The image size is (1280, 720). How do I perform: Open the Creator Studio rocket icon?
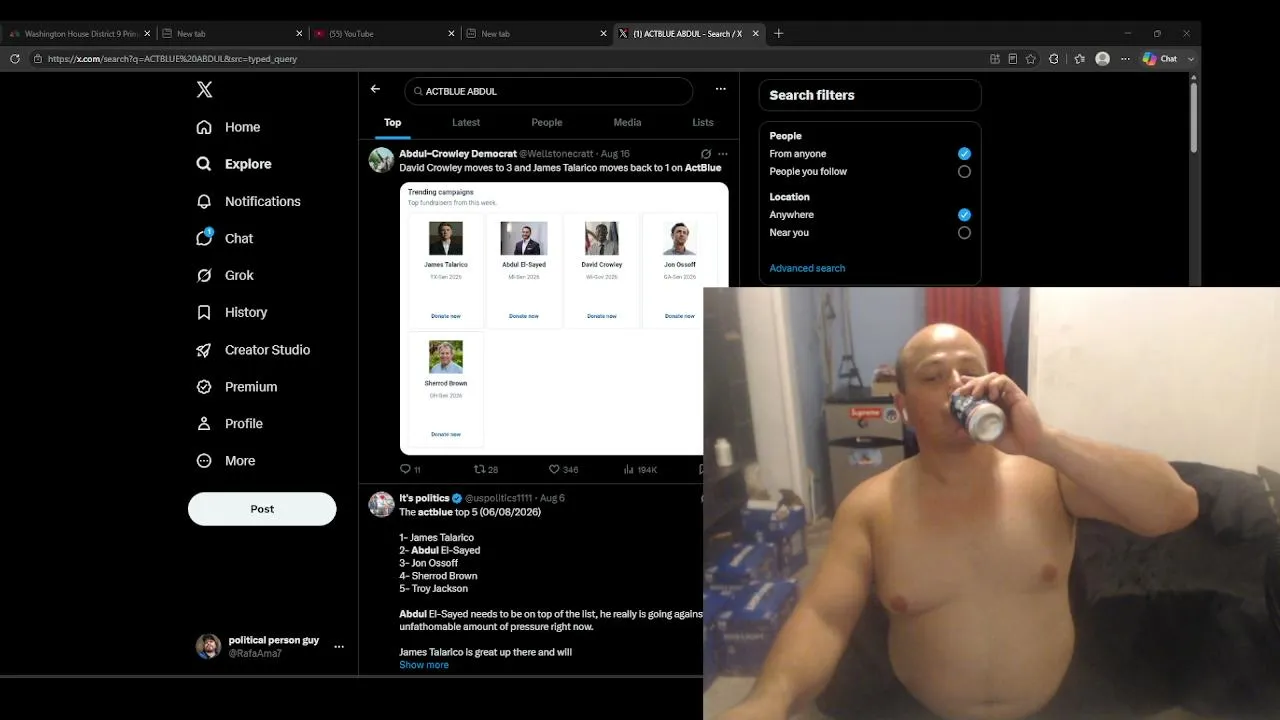pos(204,350)
